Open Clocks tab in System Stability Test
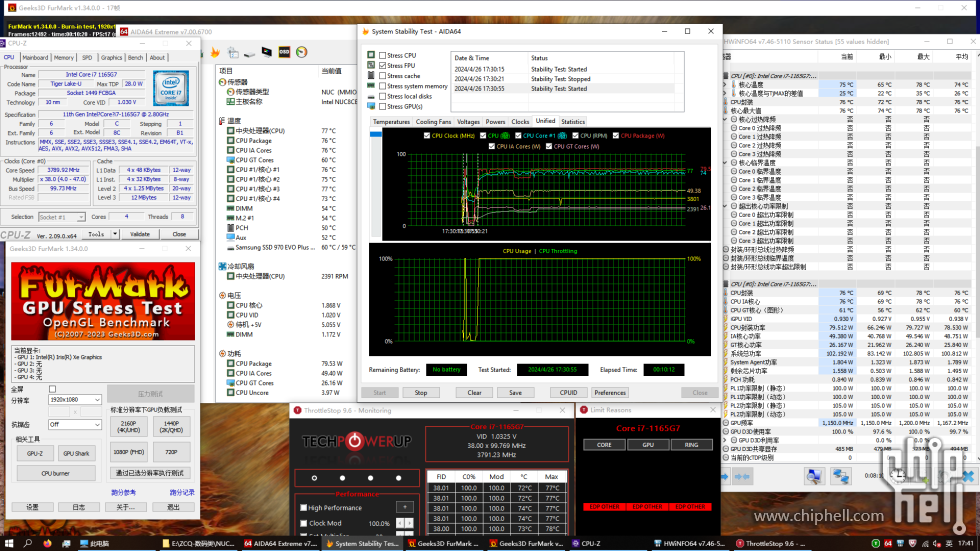Image resolution: width=980 pixels, height=551 pixels. [520, 122]
